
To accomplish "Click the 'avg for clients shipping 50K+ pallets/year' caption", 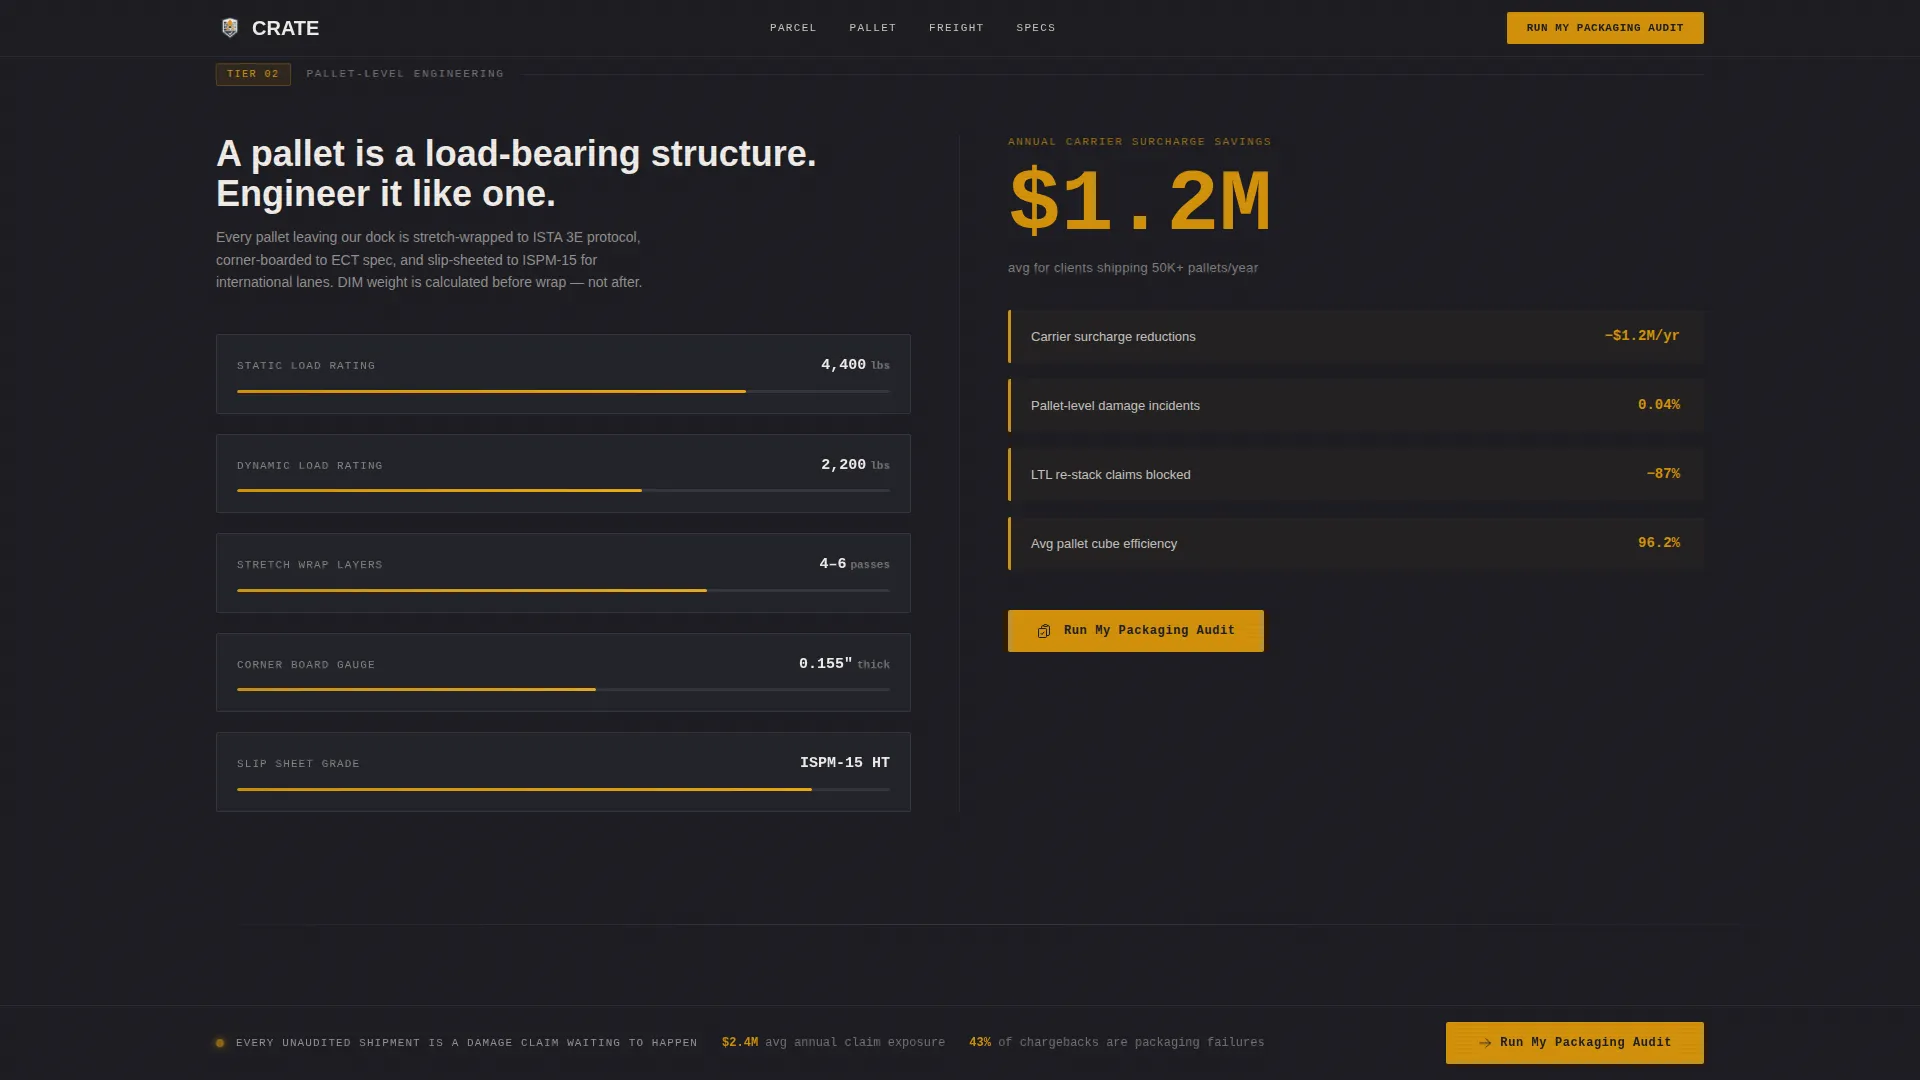I will 1133,268.
